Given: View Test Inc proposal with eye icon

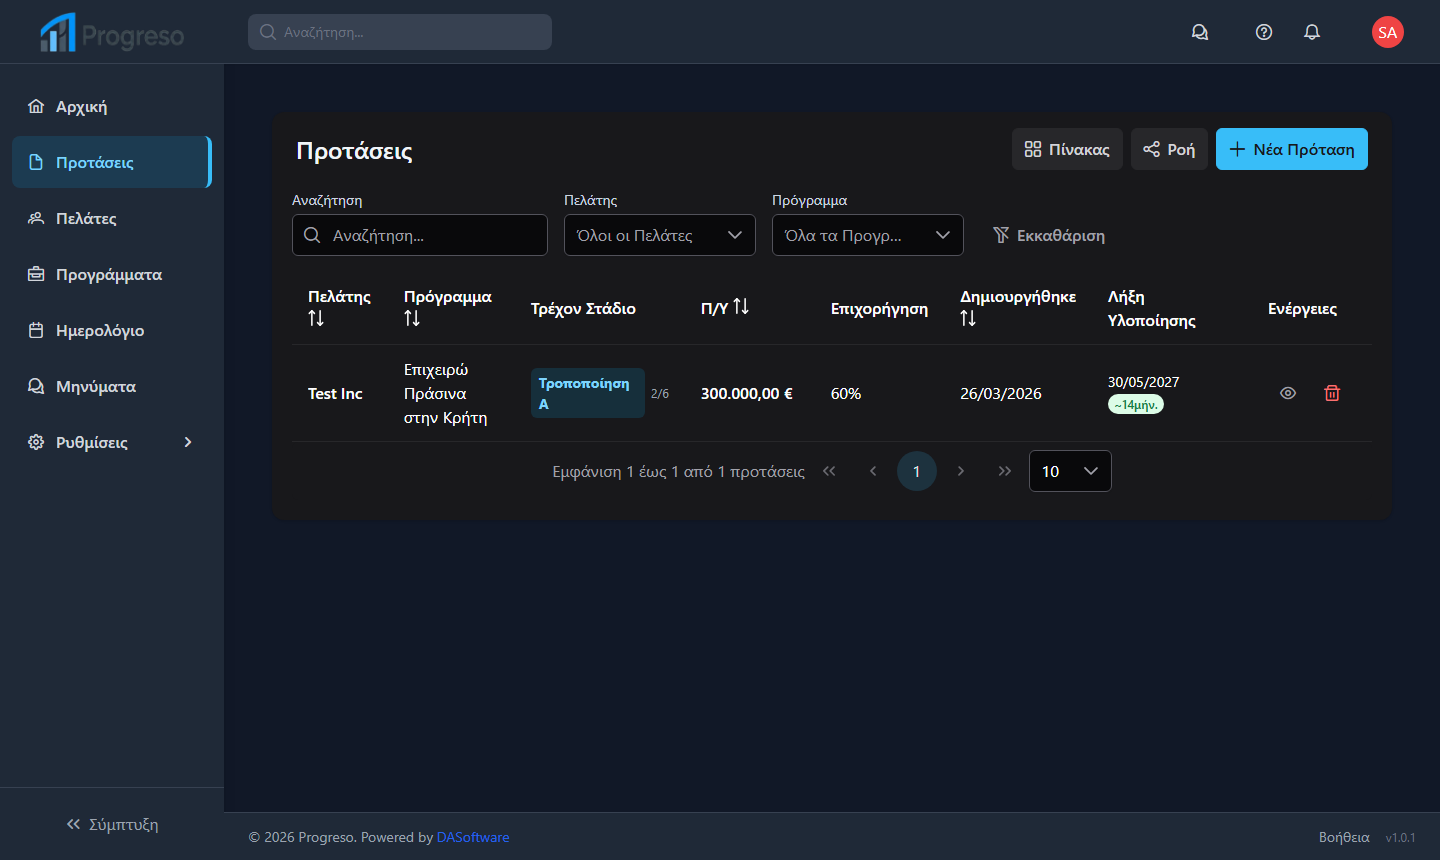Looking at the screenshot, I should 1288,393.
